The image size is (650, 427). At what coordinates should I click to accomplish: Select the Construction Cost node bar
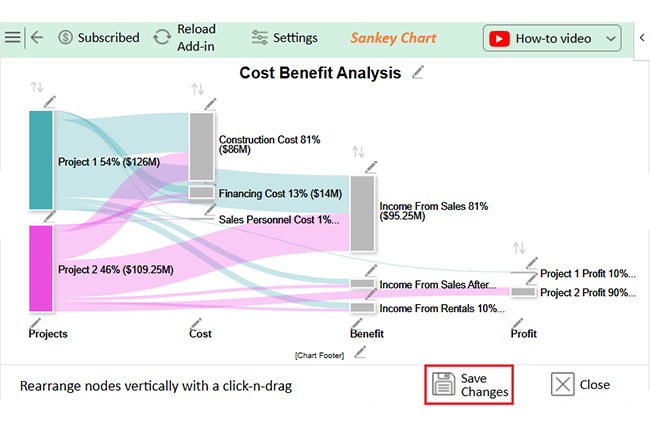[x=201, y=146]
